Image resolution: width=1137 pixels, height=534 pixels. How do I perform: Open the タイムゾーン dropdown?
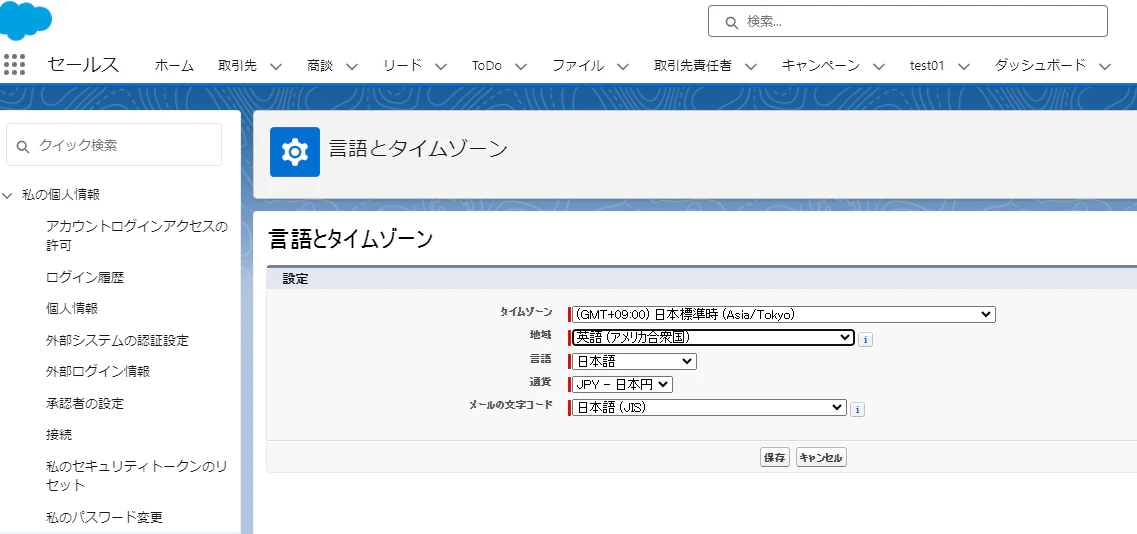[783, 314]
